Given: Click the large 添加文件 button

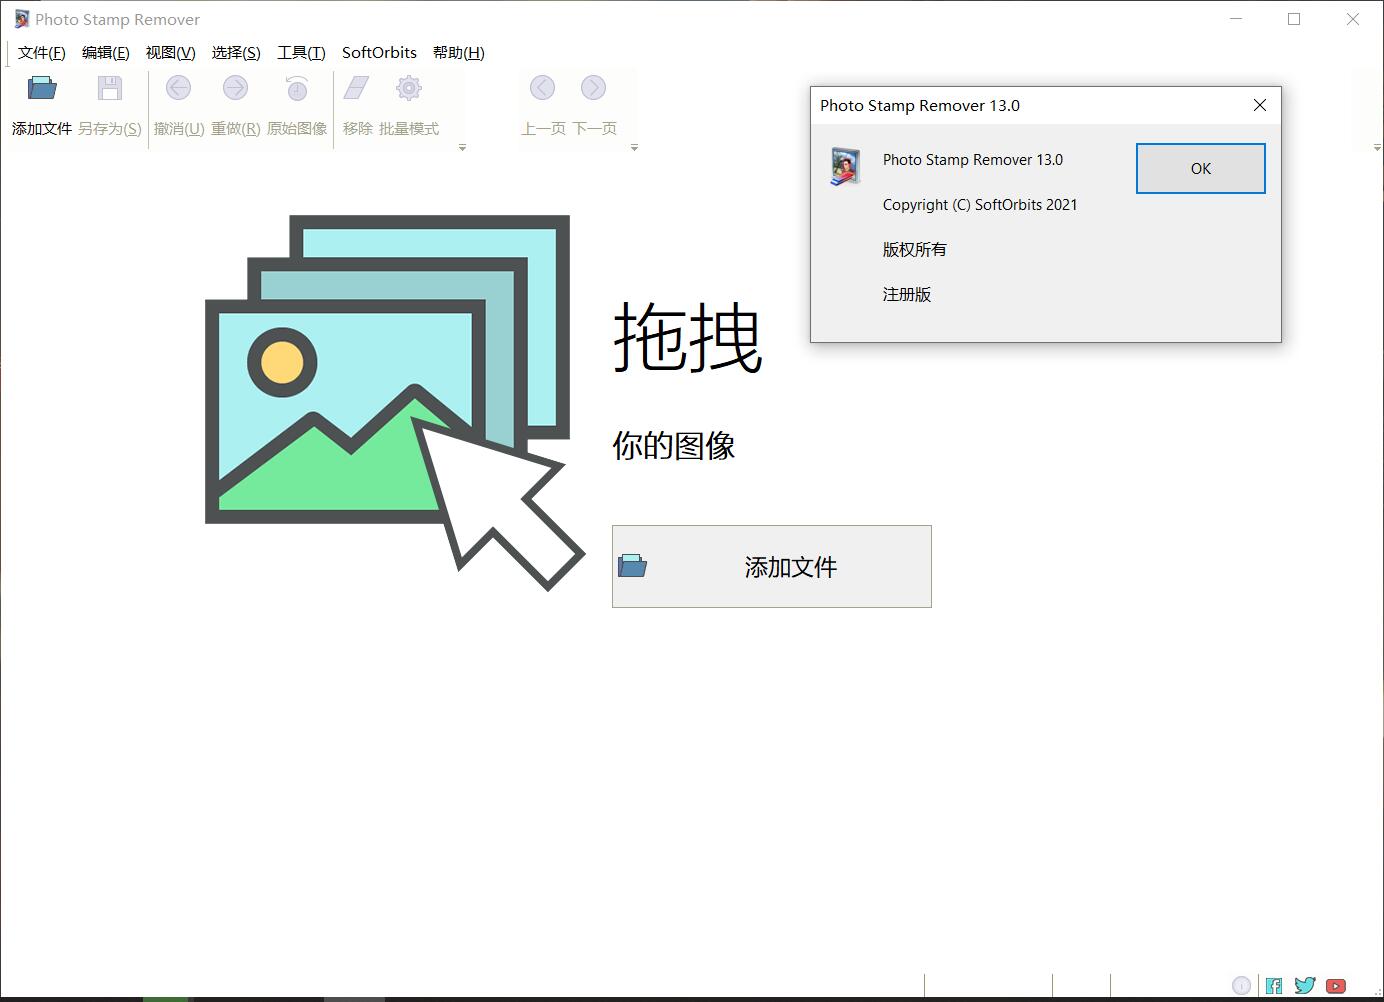Looking at the screenshot, I should [x=772, y=566].
